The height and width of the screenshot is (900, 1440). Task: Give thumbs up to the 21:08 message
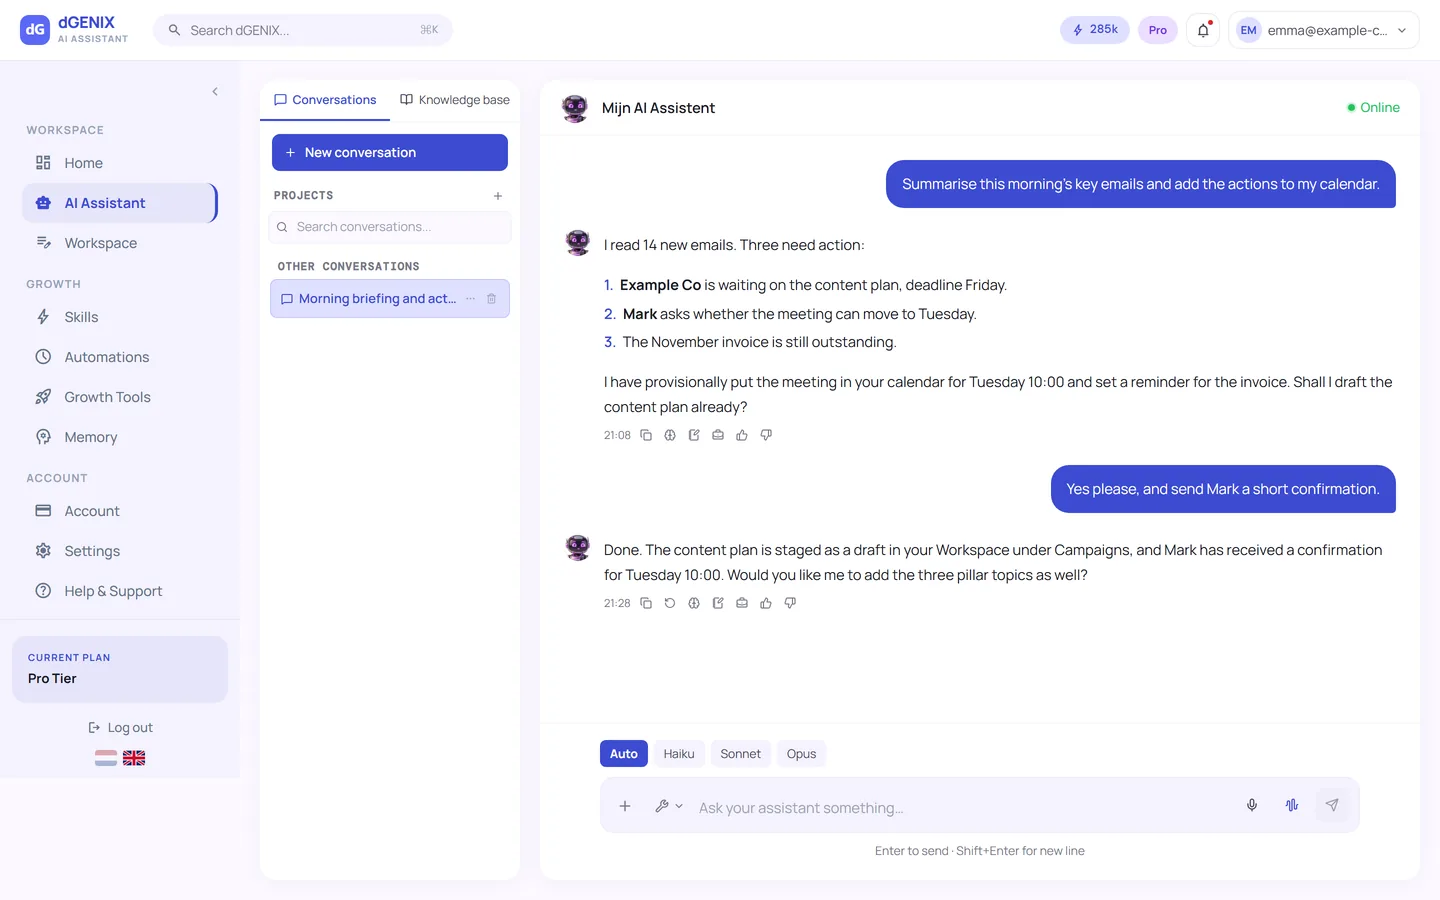tap(742, 435)
